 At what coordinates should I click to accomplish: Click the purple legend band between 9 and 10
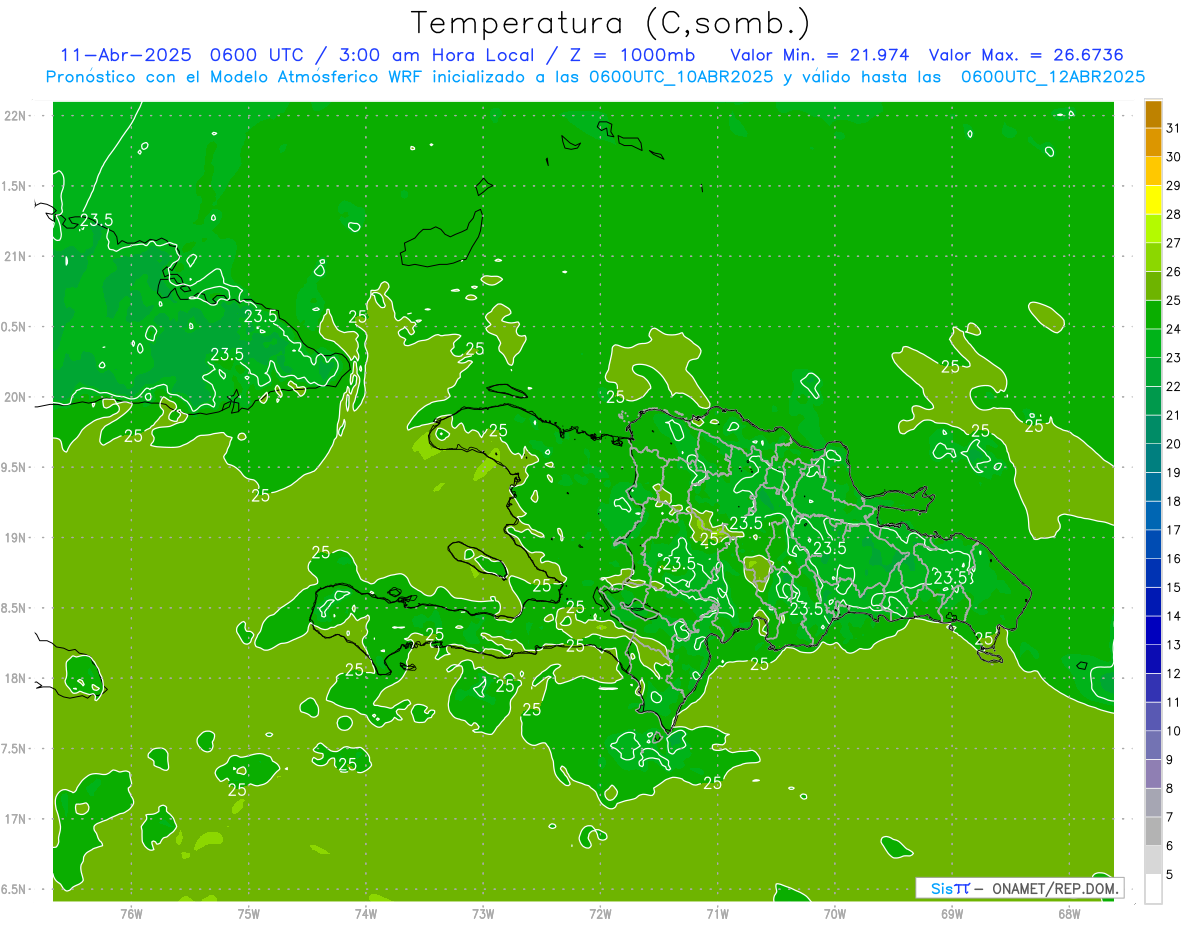1153,745
